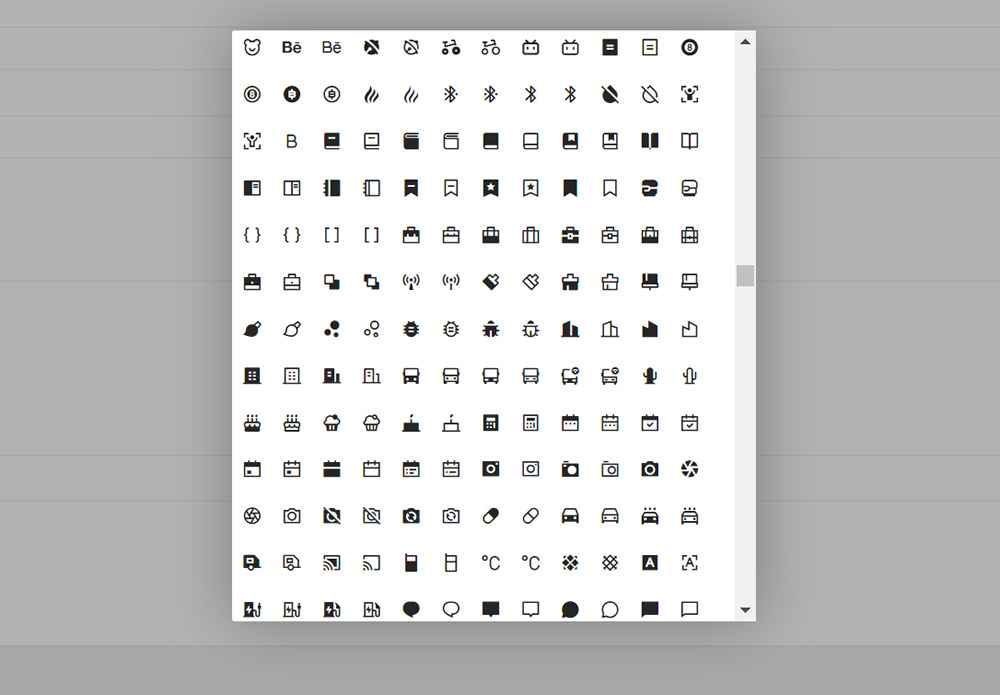Choose the filled bookmark with star icon
This screenshot has height=695, width=1000.
(490, 188)
